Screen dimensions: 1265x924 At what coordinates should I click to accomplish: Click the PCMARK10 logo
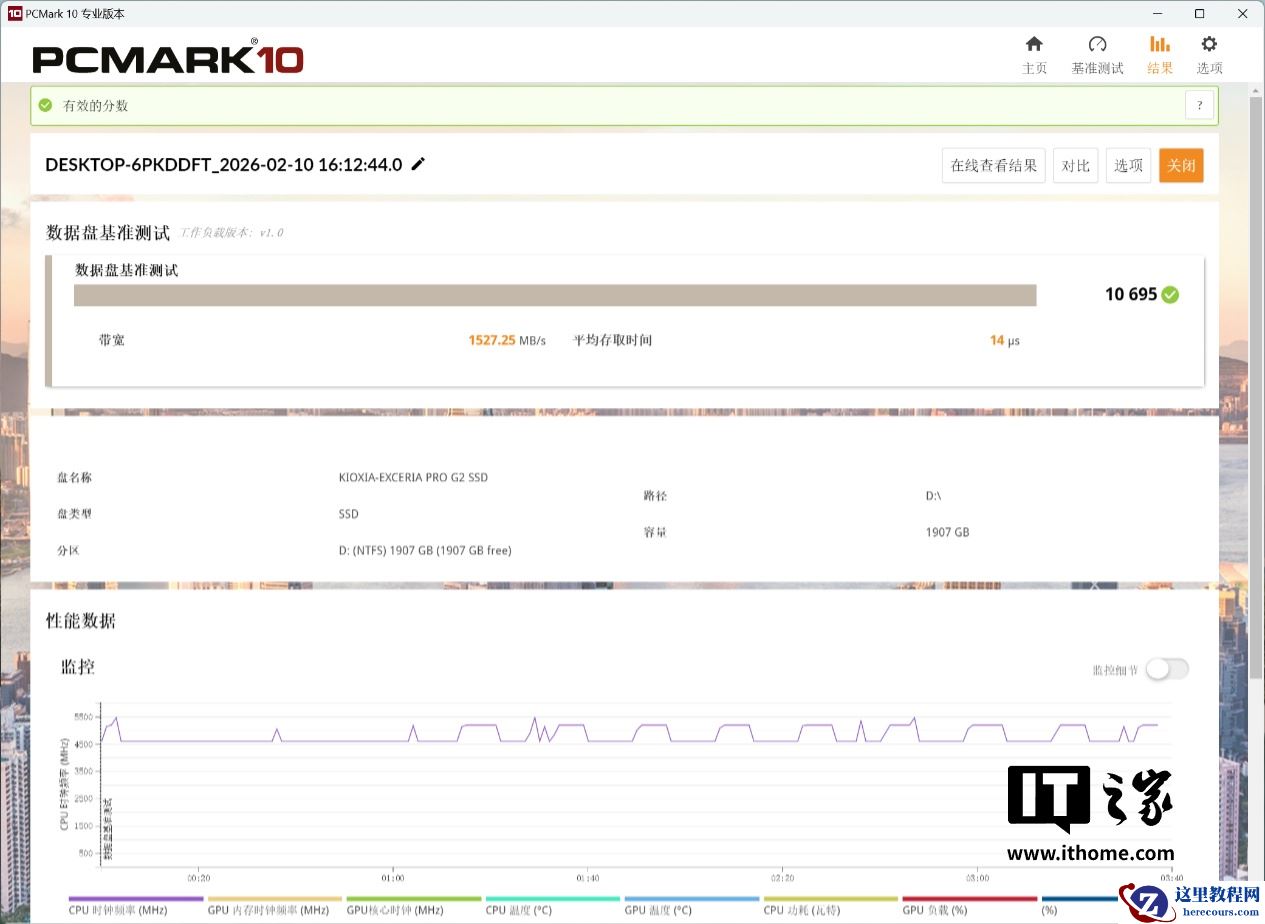168,57
